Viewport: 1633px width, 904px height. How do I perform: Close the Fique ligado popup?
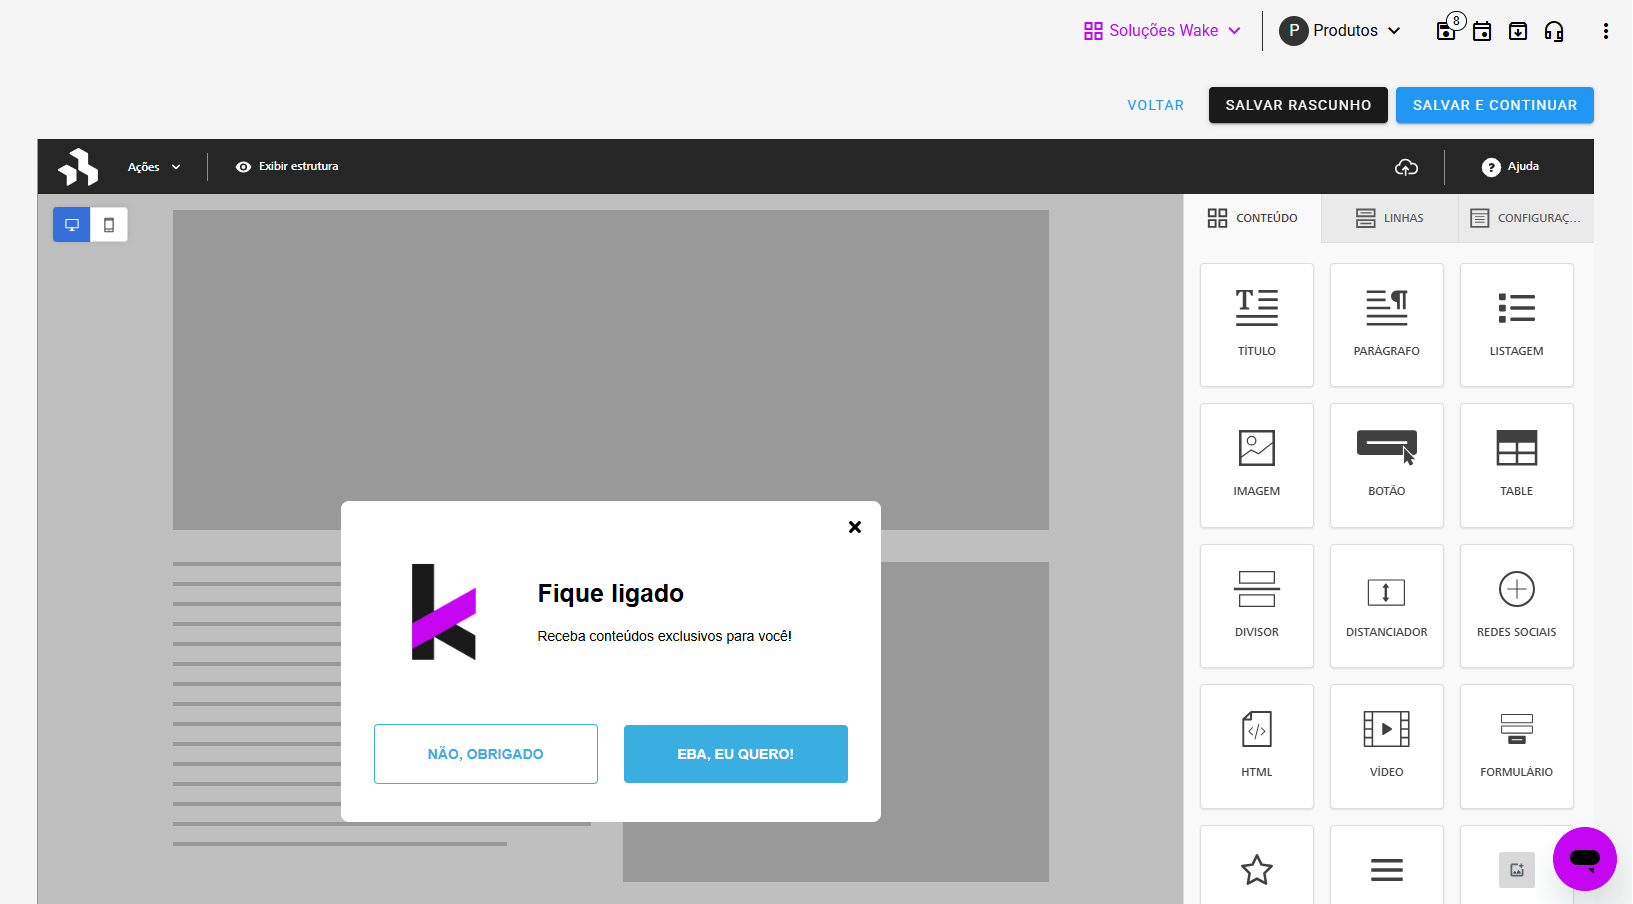coord(855,527)
